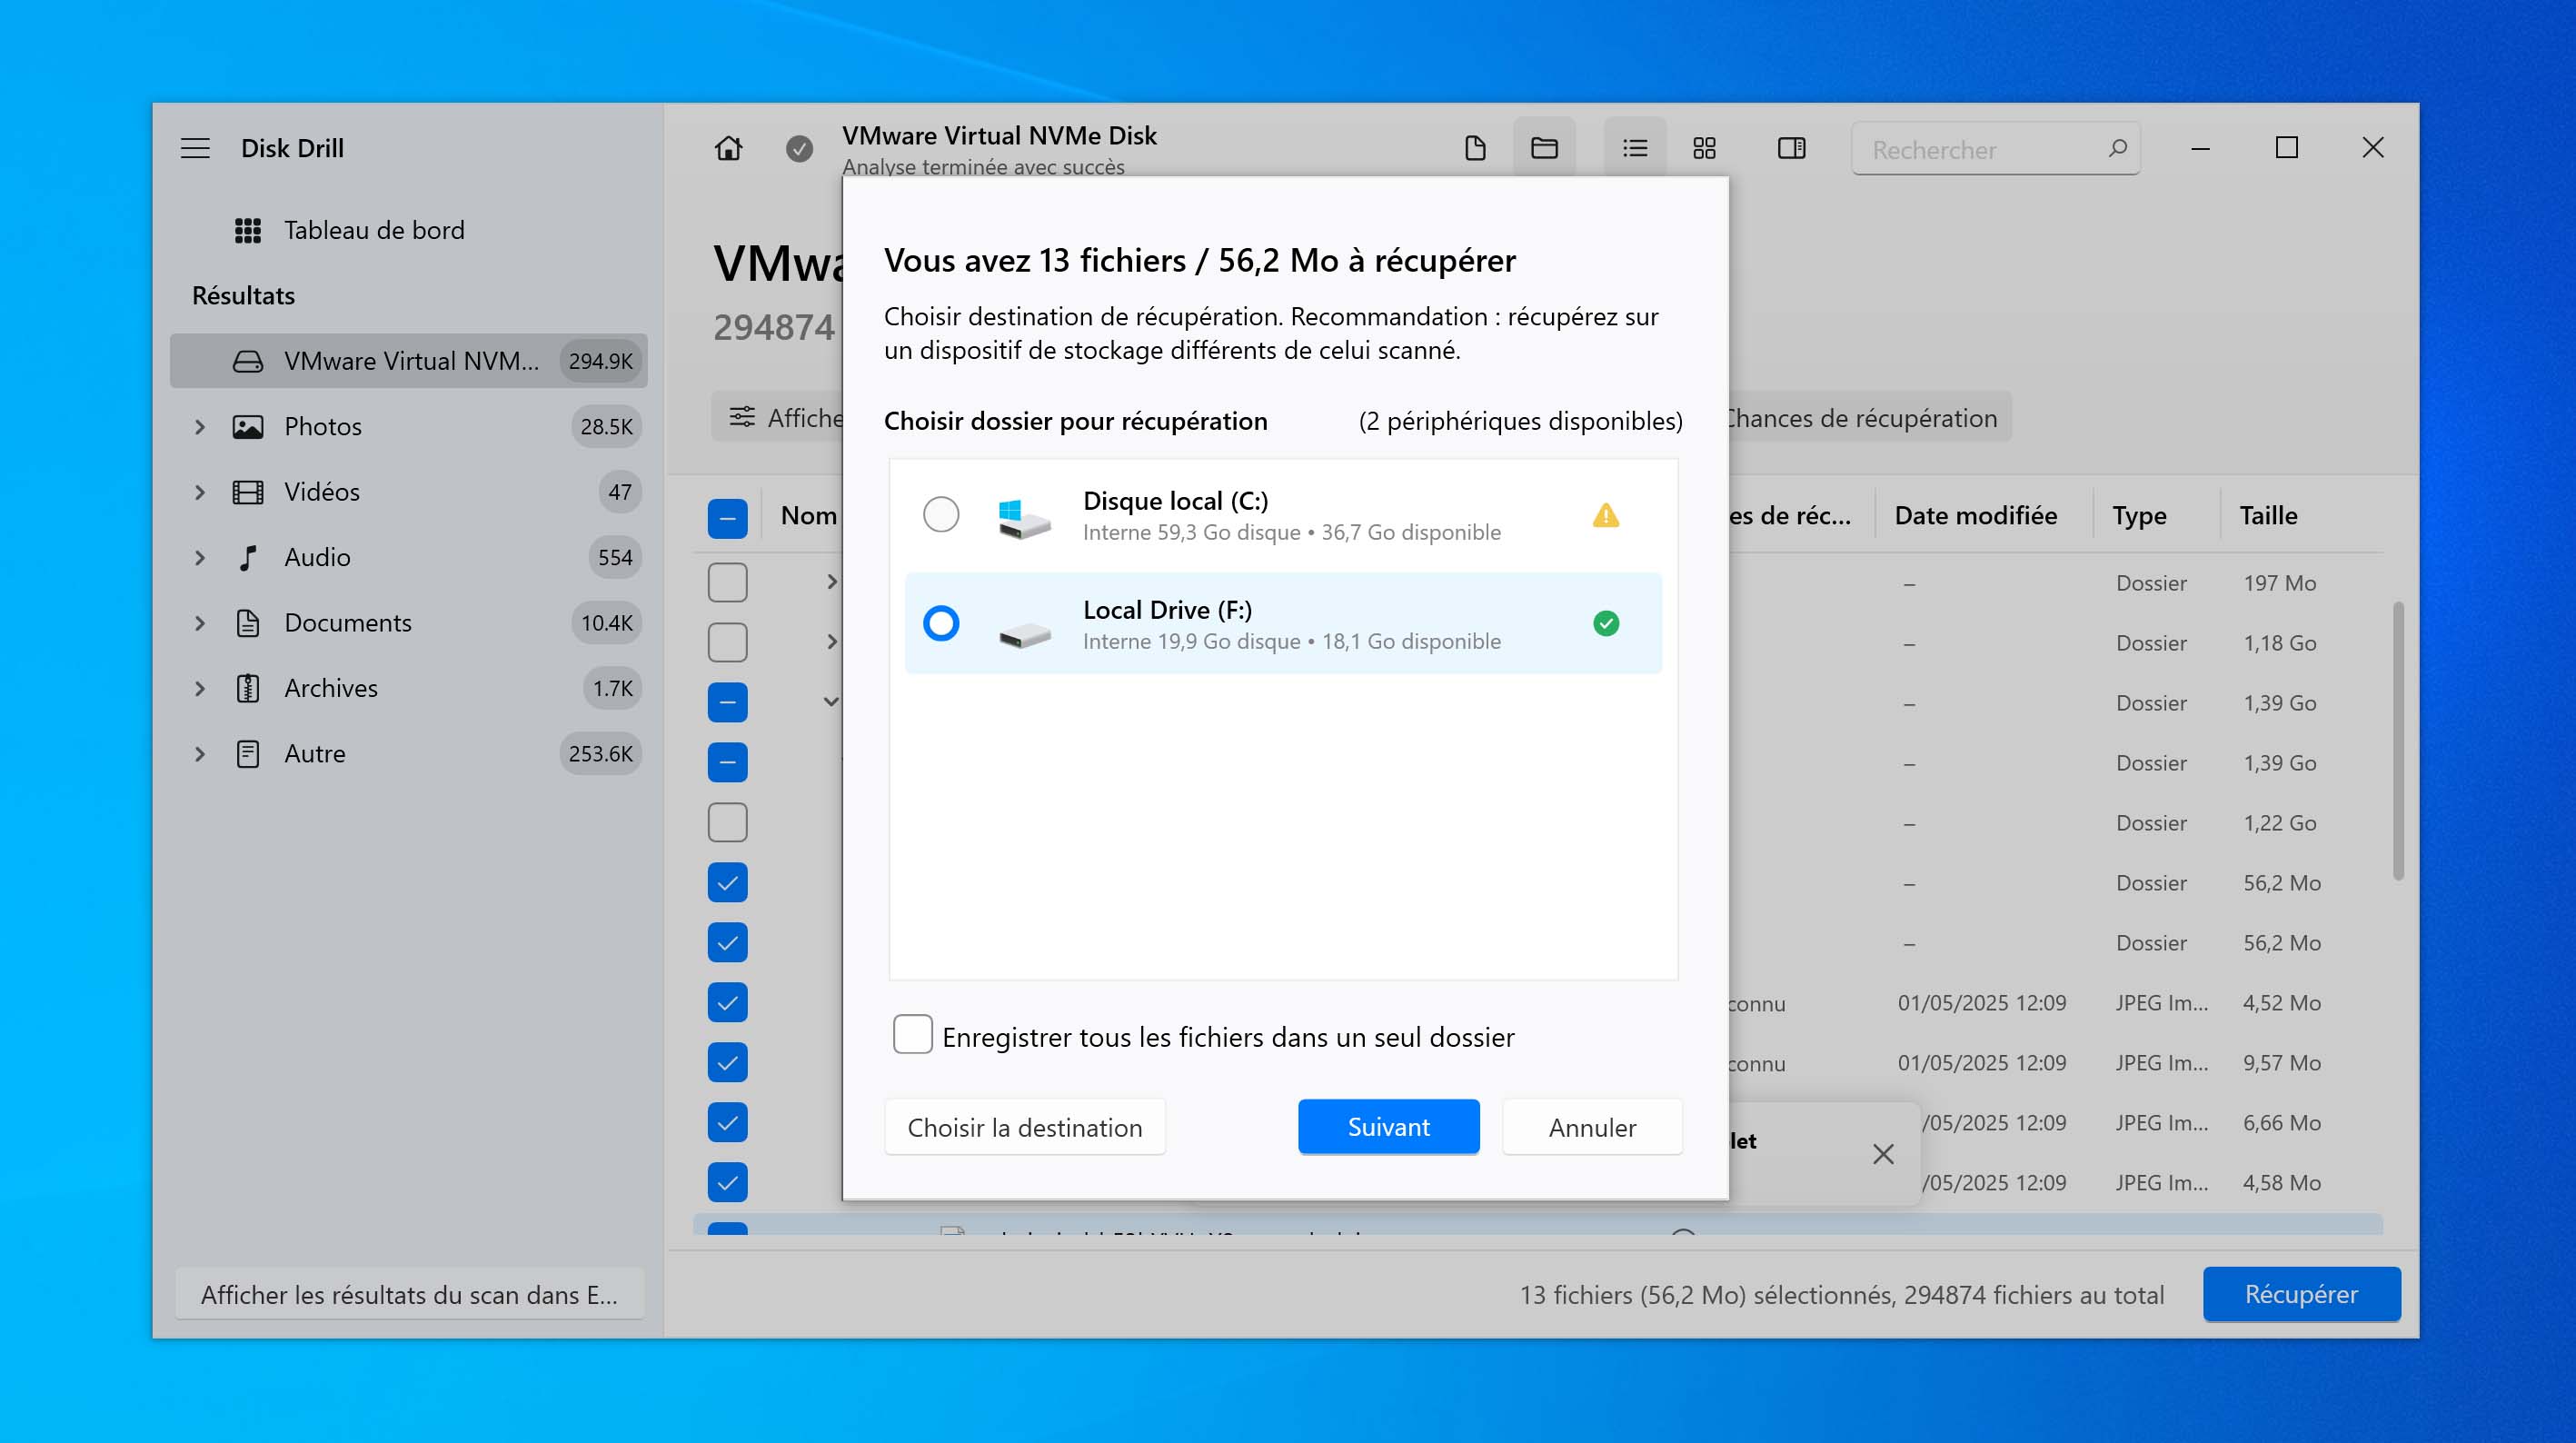2576x1443 pixels.
Task: Expand the 1,18 Go folder row
Action: pyautogui.click(x=831, y=642)
